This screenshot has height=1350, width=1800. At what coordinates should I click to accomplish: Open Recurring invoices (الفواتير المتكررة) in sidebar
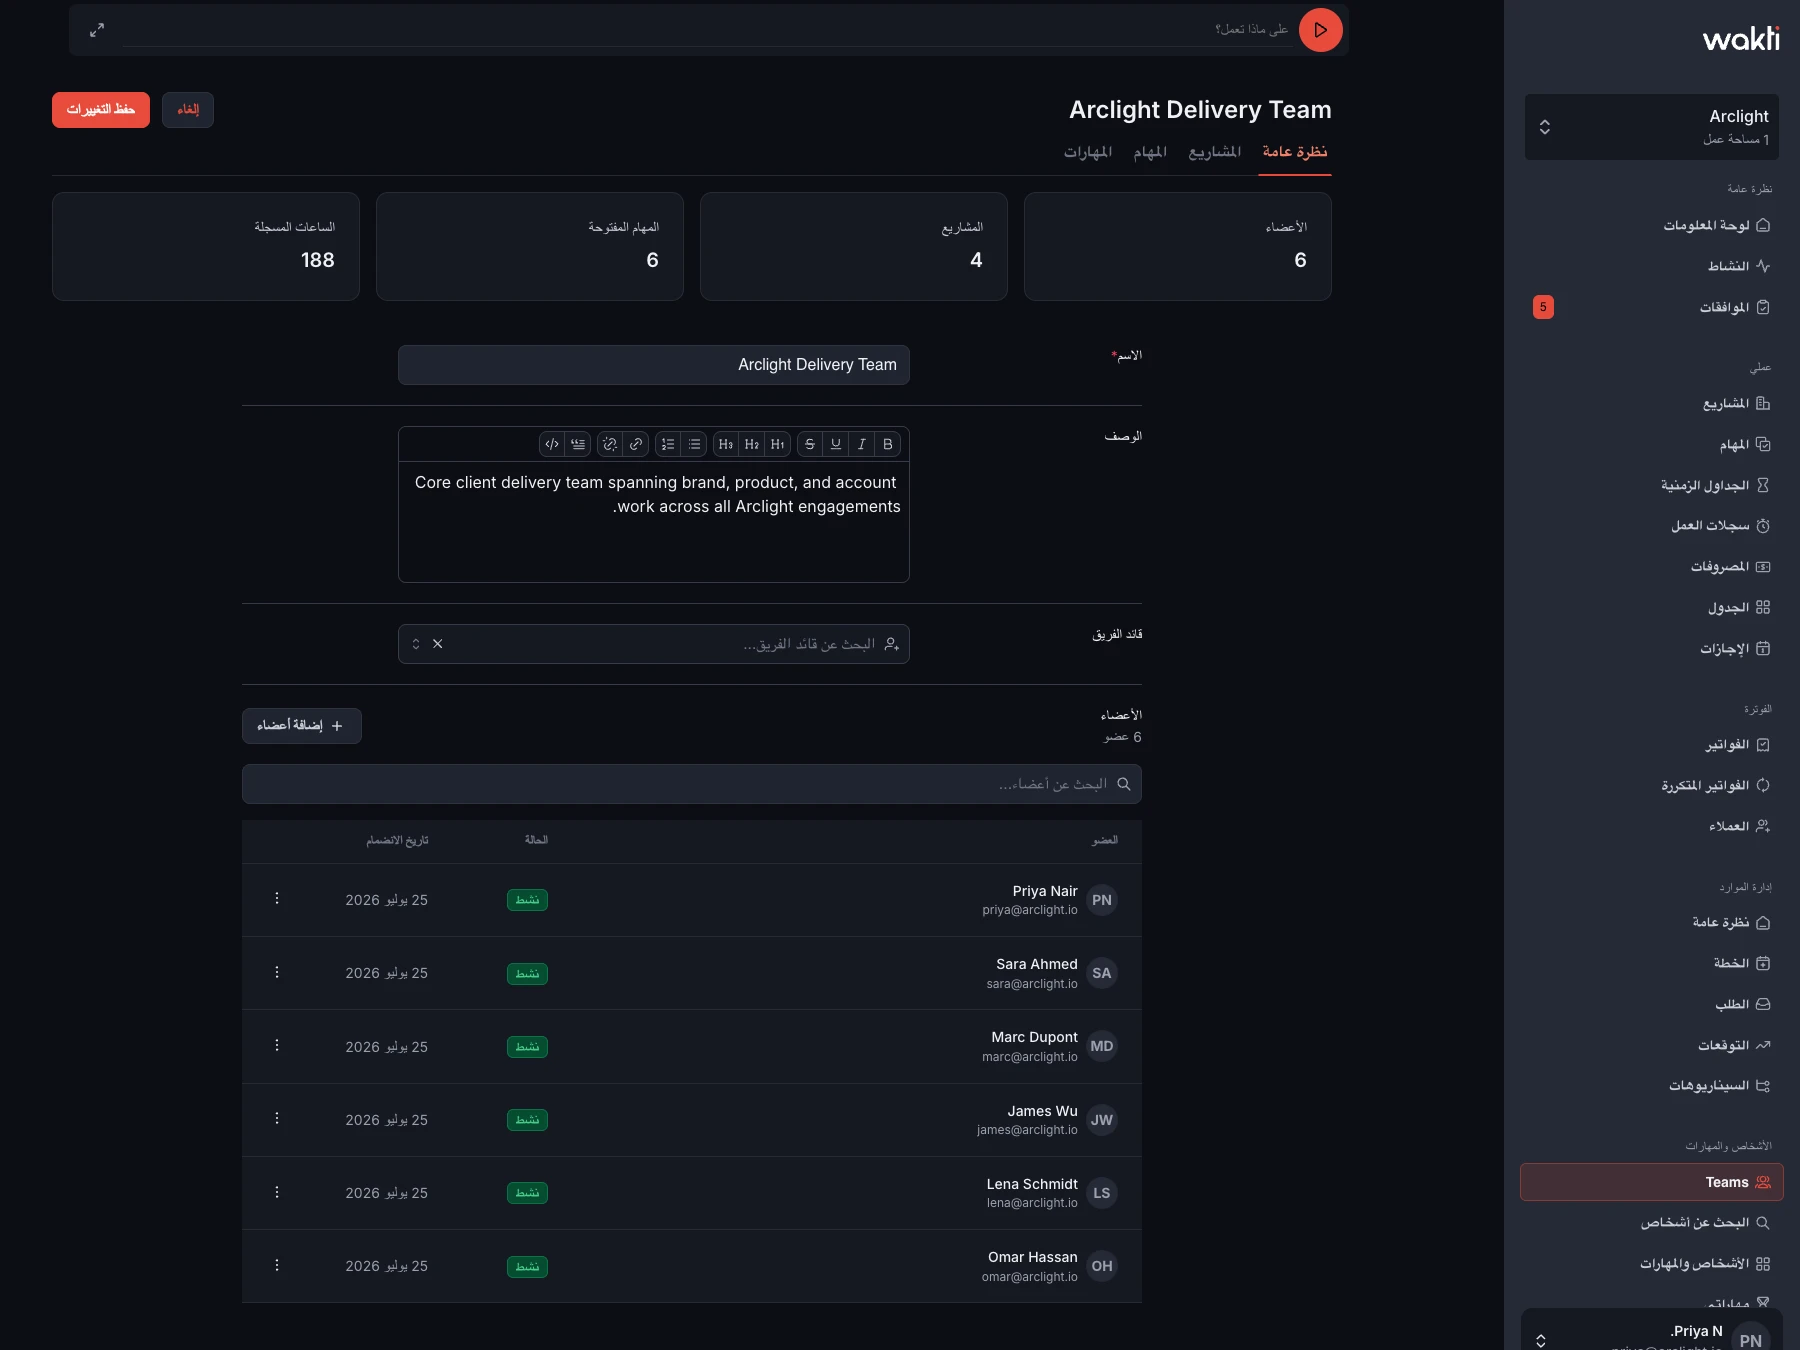click(1652, 786)
